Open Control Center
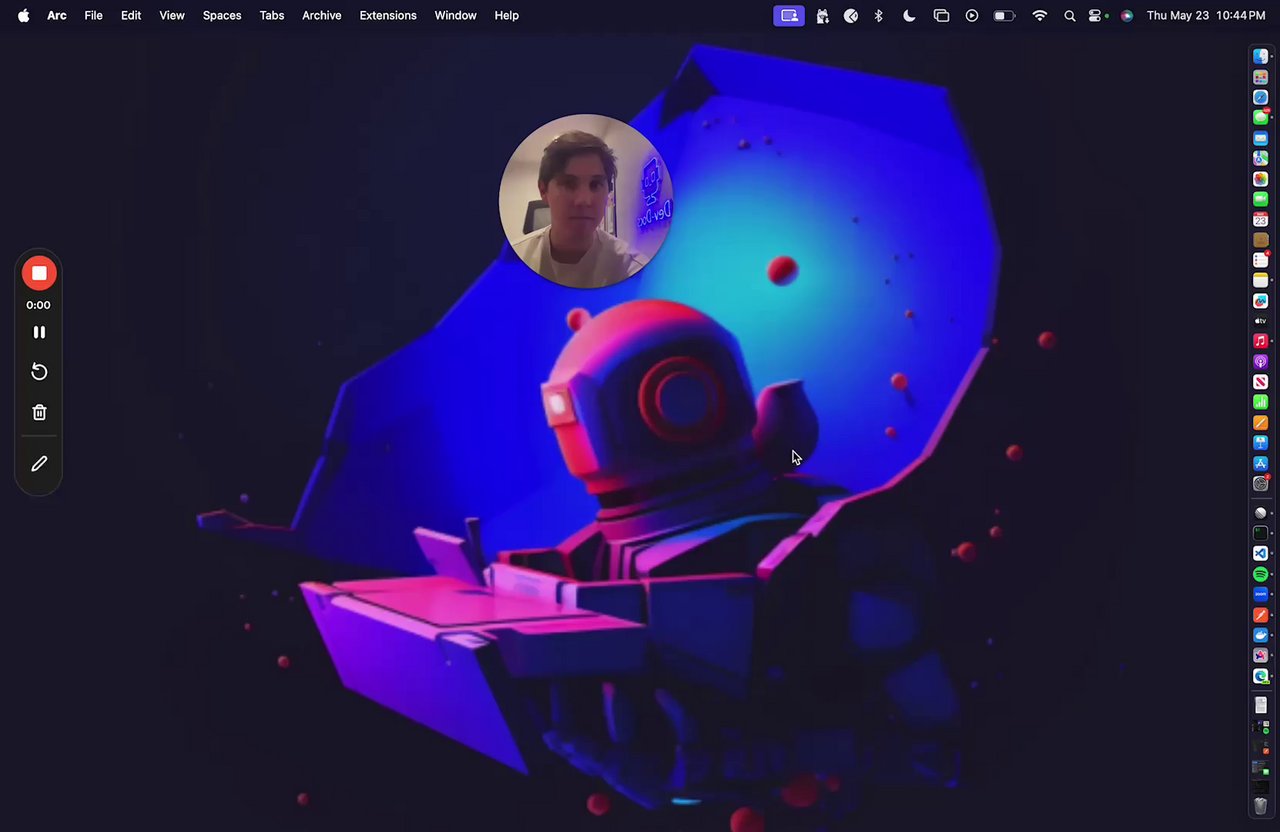Screen dimensions: 1280x832 click(x=1096, y=15)
